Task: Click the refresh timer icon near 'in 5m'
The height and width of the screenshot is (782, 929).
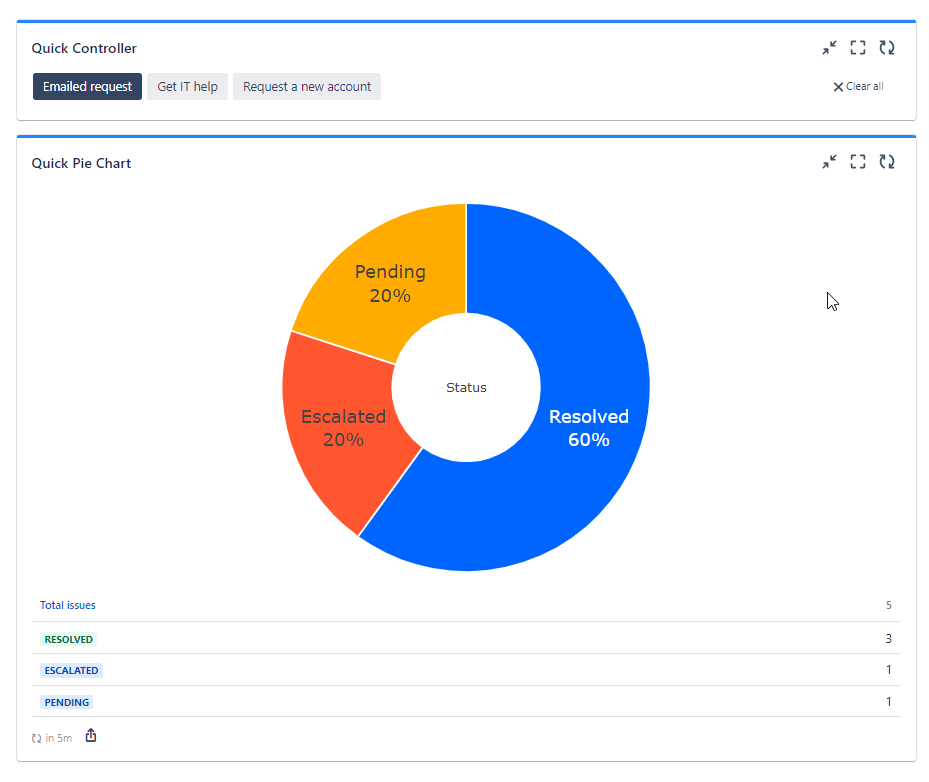Action: (x=36, y=737)
